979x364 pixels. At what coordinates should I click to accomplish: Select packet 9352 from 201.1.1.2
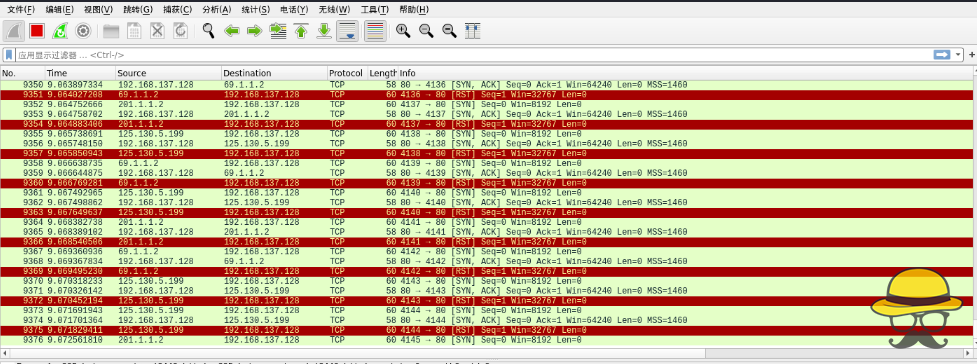click(487, 104)
